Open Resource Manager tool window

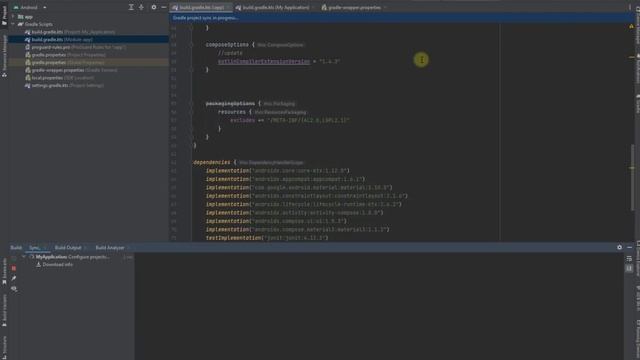coord(4,55)
